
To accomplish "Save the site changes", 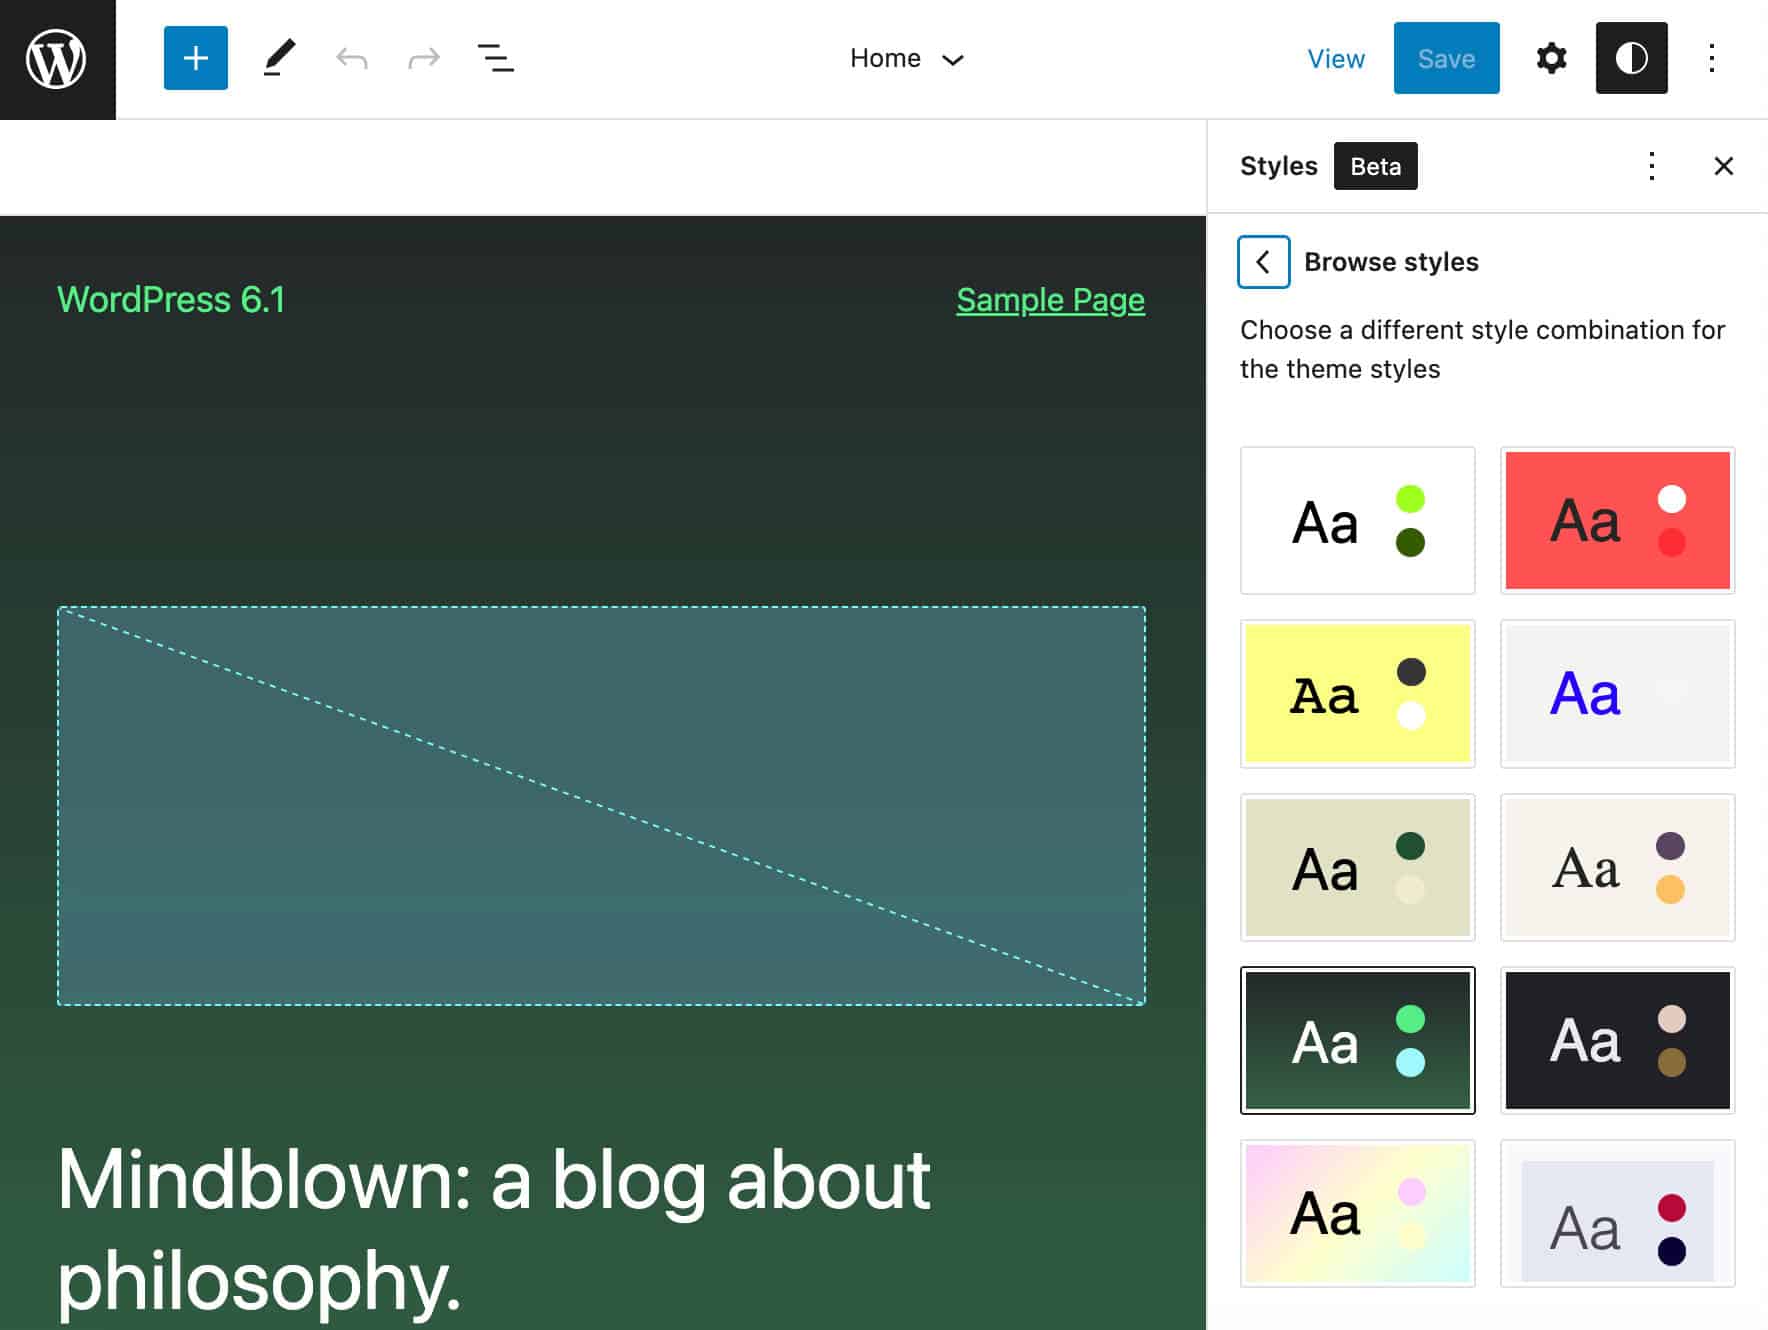I will coord(1446,59).
